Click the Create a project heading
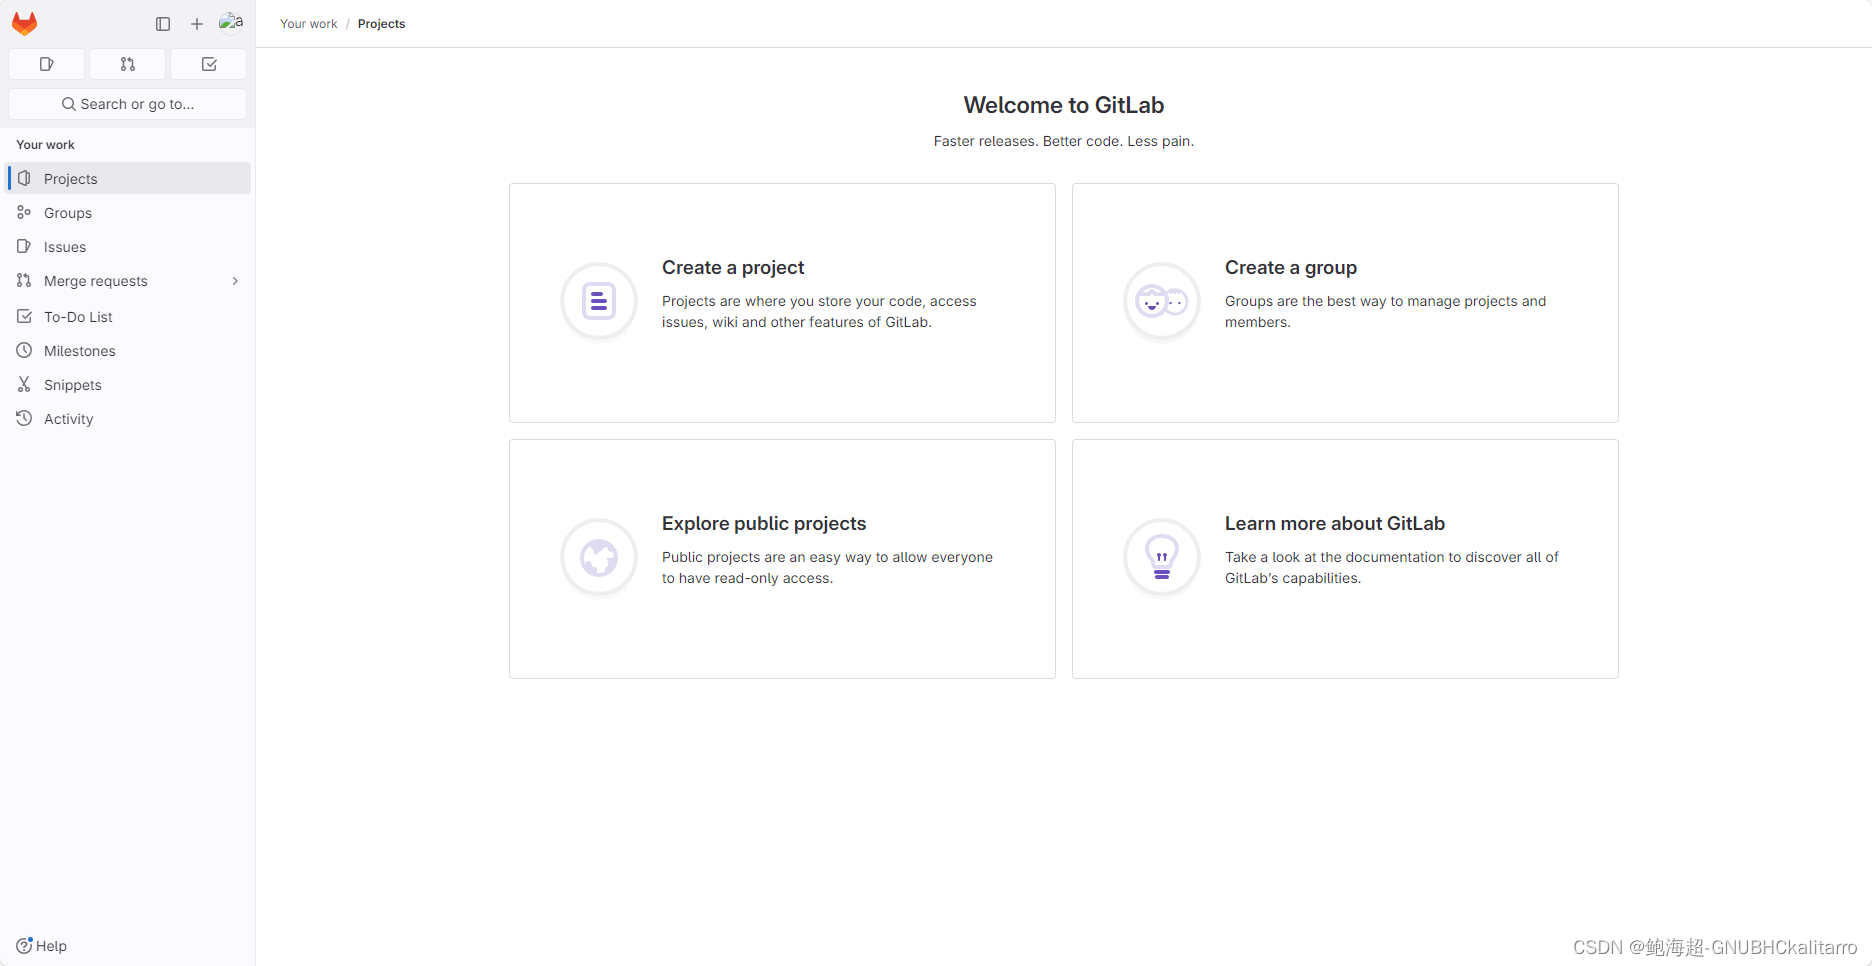This screenshot has width=1872, height=966. click(x=733, y=267)
